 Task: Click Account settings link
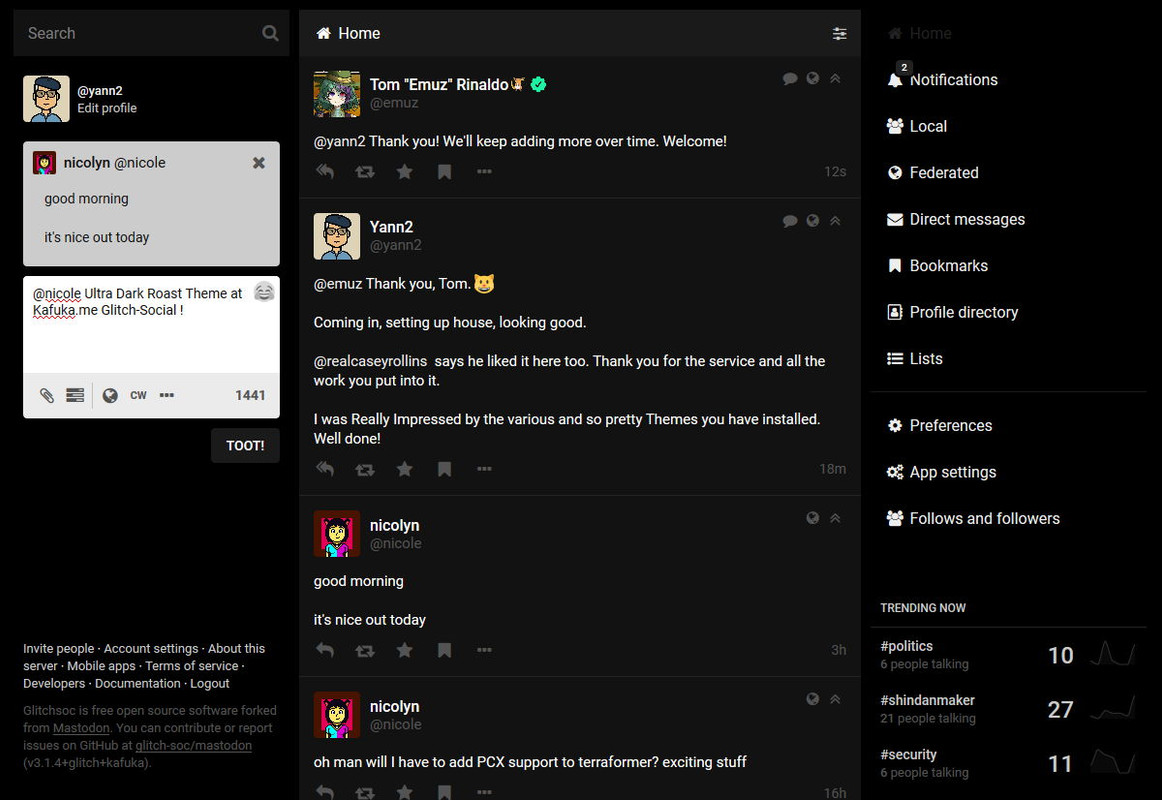point(151,649)
